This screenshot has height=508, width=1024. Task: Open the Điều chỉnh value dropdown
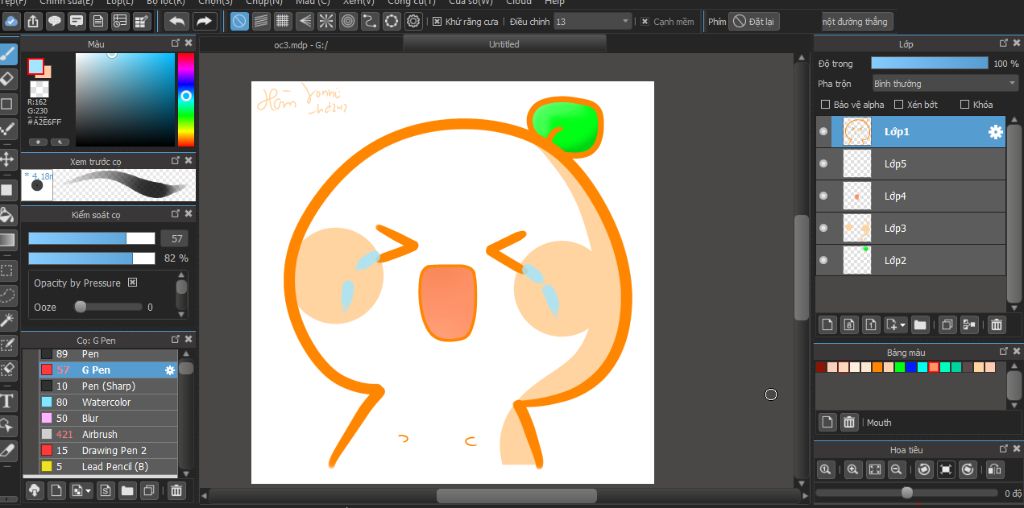pos(592,22)
